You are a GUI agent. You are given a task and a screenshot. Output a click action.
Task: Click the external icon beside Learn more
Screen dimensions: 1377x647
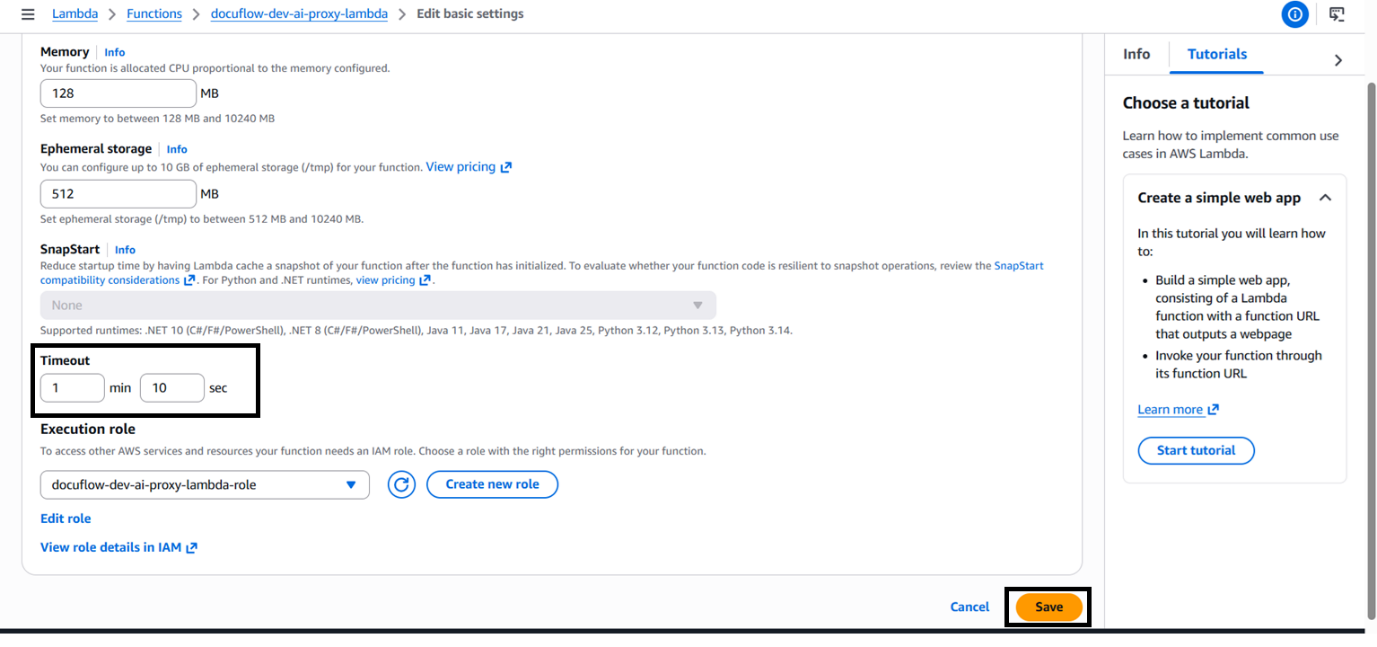tap(1214, 410)
